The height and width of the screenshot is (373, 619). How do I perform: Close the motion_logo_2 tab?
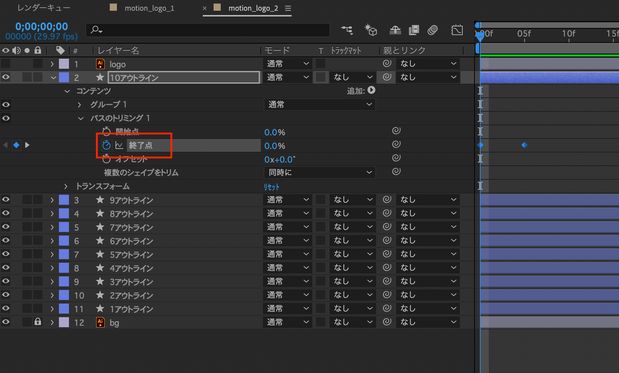pos(204,8)
